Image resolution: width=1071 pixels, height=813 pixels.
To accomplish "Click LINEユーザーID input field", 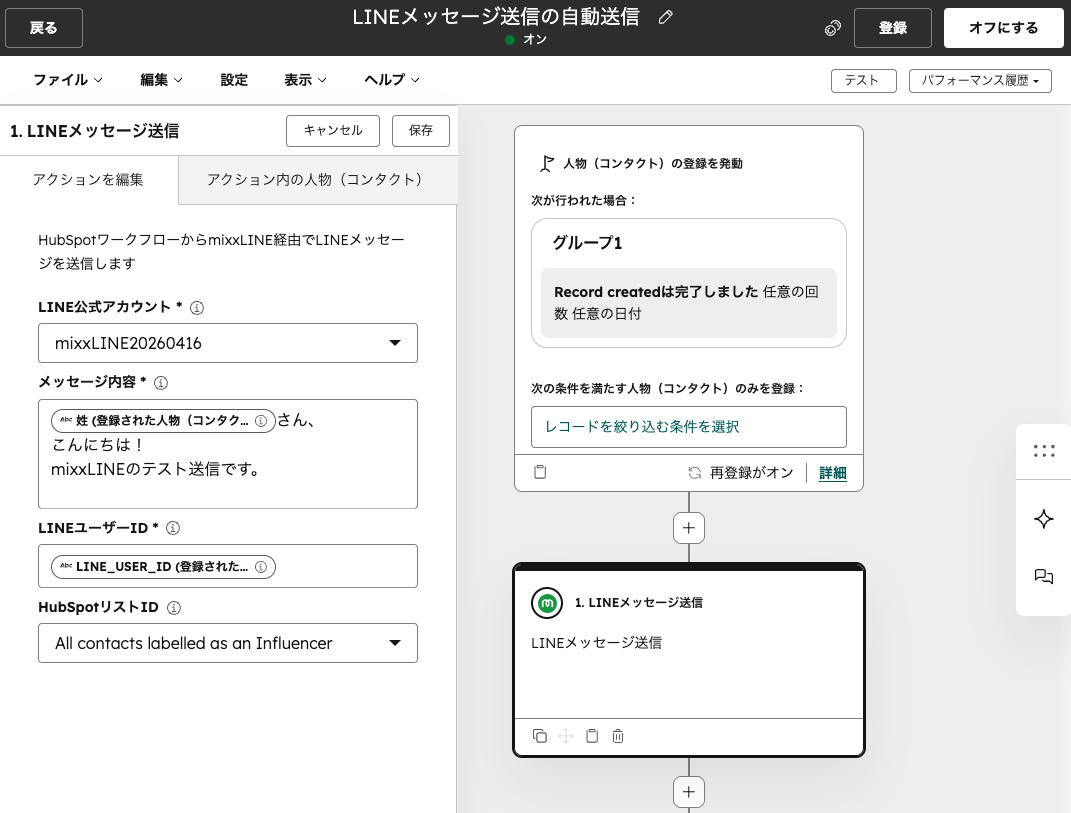I will point(227,566).
